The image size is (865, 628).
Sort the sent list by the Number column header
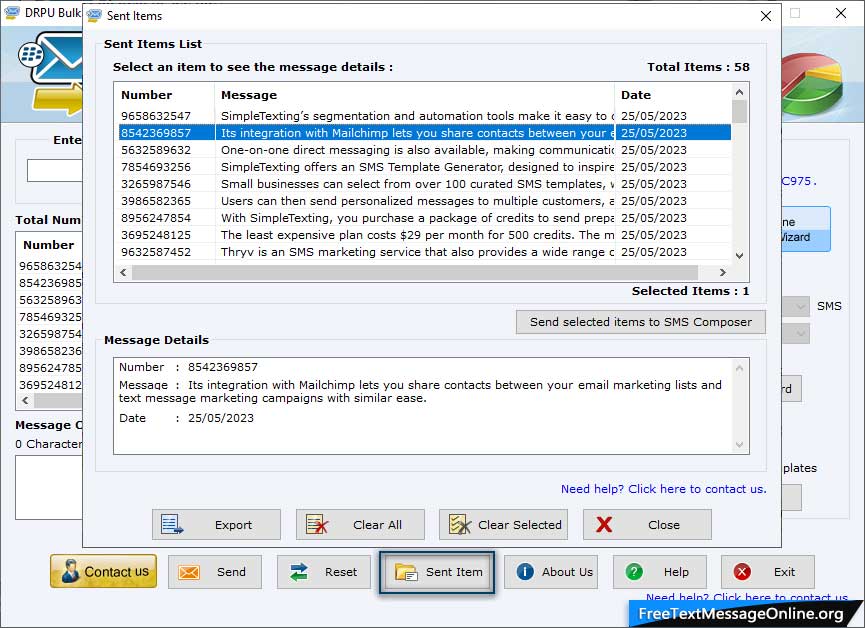click(164, 95)
